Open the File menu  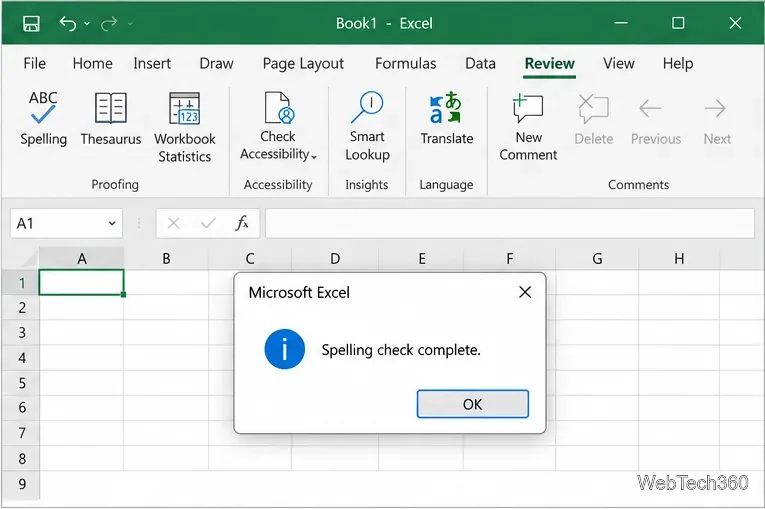pos(35,63)
